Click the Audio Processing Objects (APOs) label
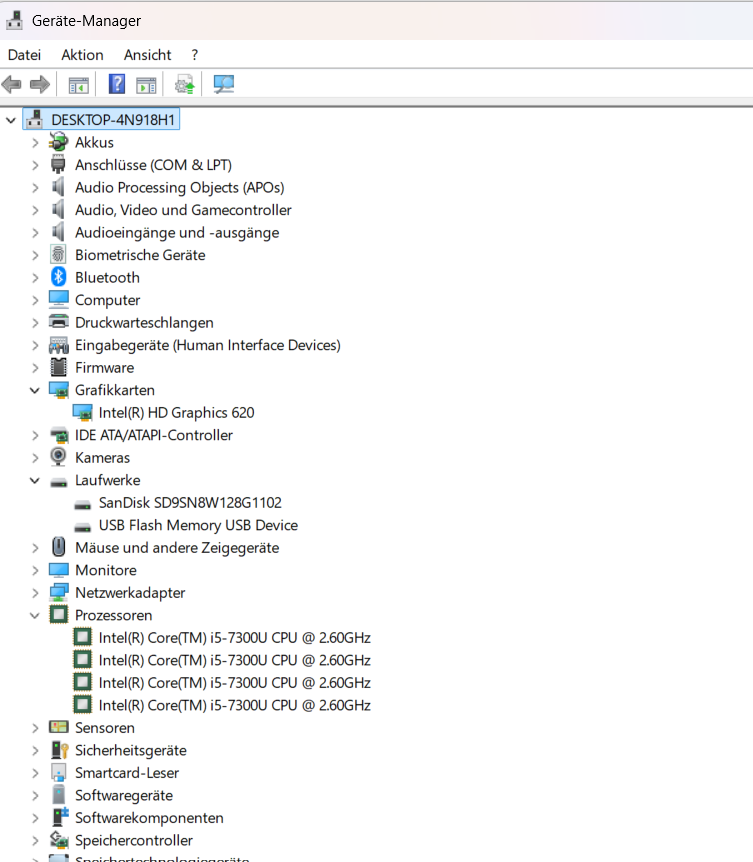The height and width of the screenshot is (862, 753). pyautogui.click(x=179, y=187)
